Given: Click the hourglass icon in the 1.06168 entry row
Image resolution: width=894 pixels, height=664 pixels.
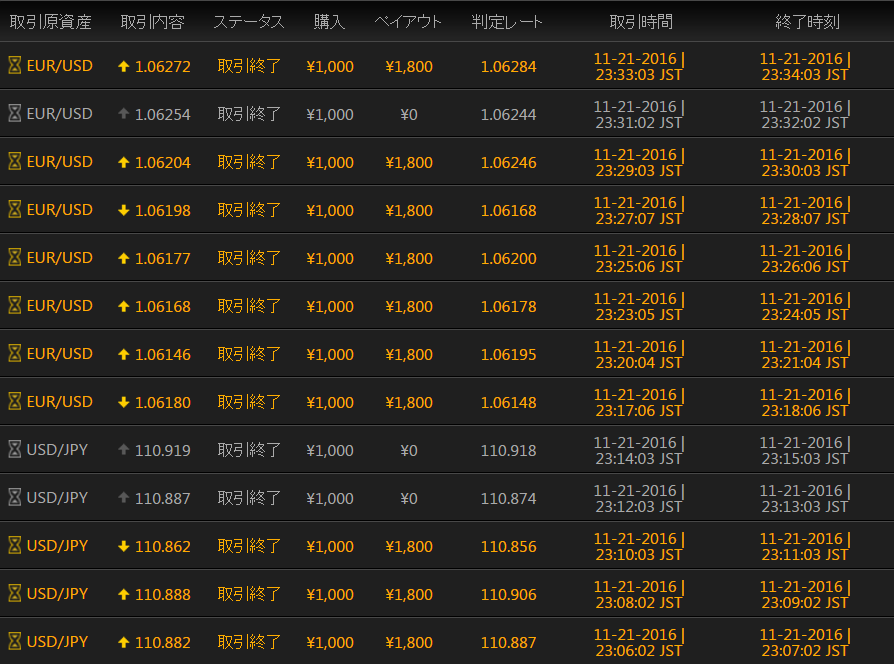Looking at the screenshot, I should tap(15, 305).
